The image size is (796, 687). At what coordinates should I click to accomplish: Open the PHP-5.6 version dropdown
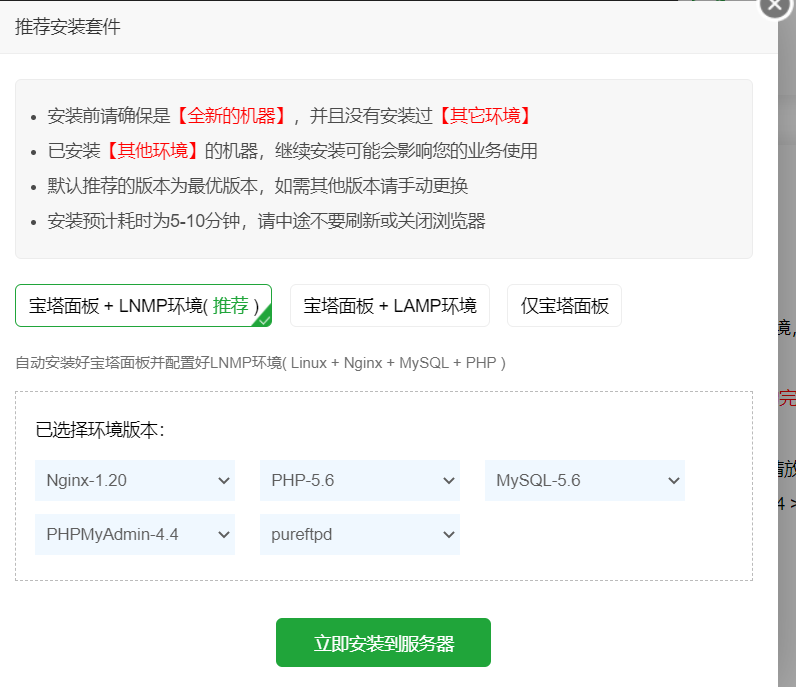pos(360,480)
